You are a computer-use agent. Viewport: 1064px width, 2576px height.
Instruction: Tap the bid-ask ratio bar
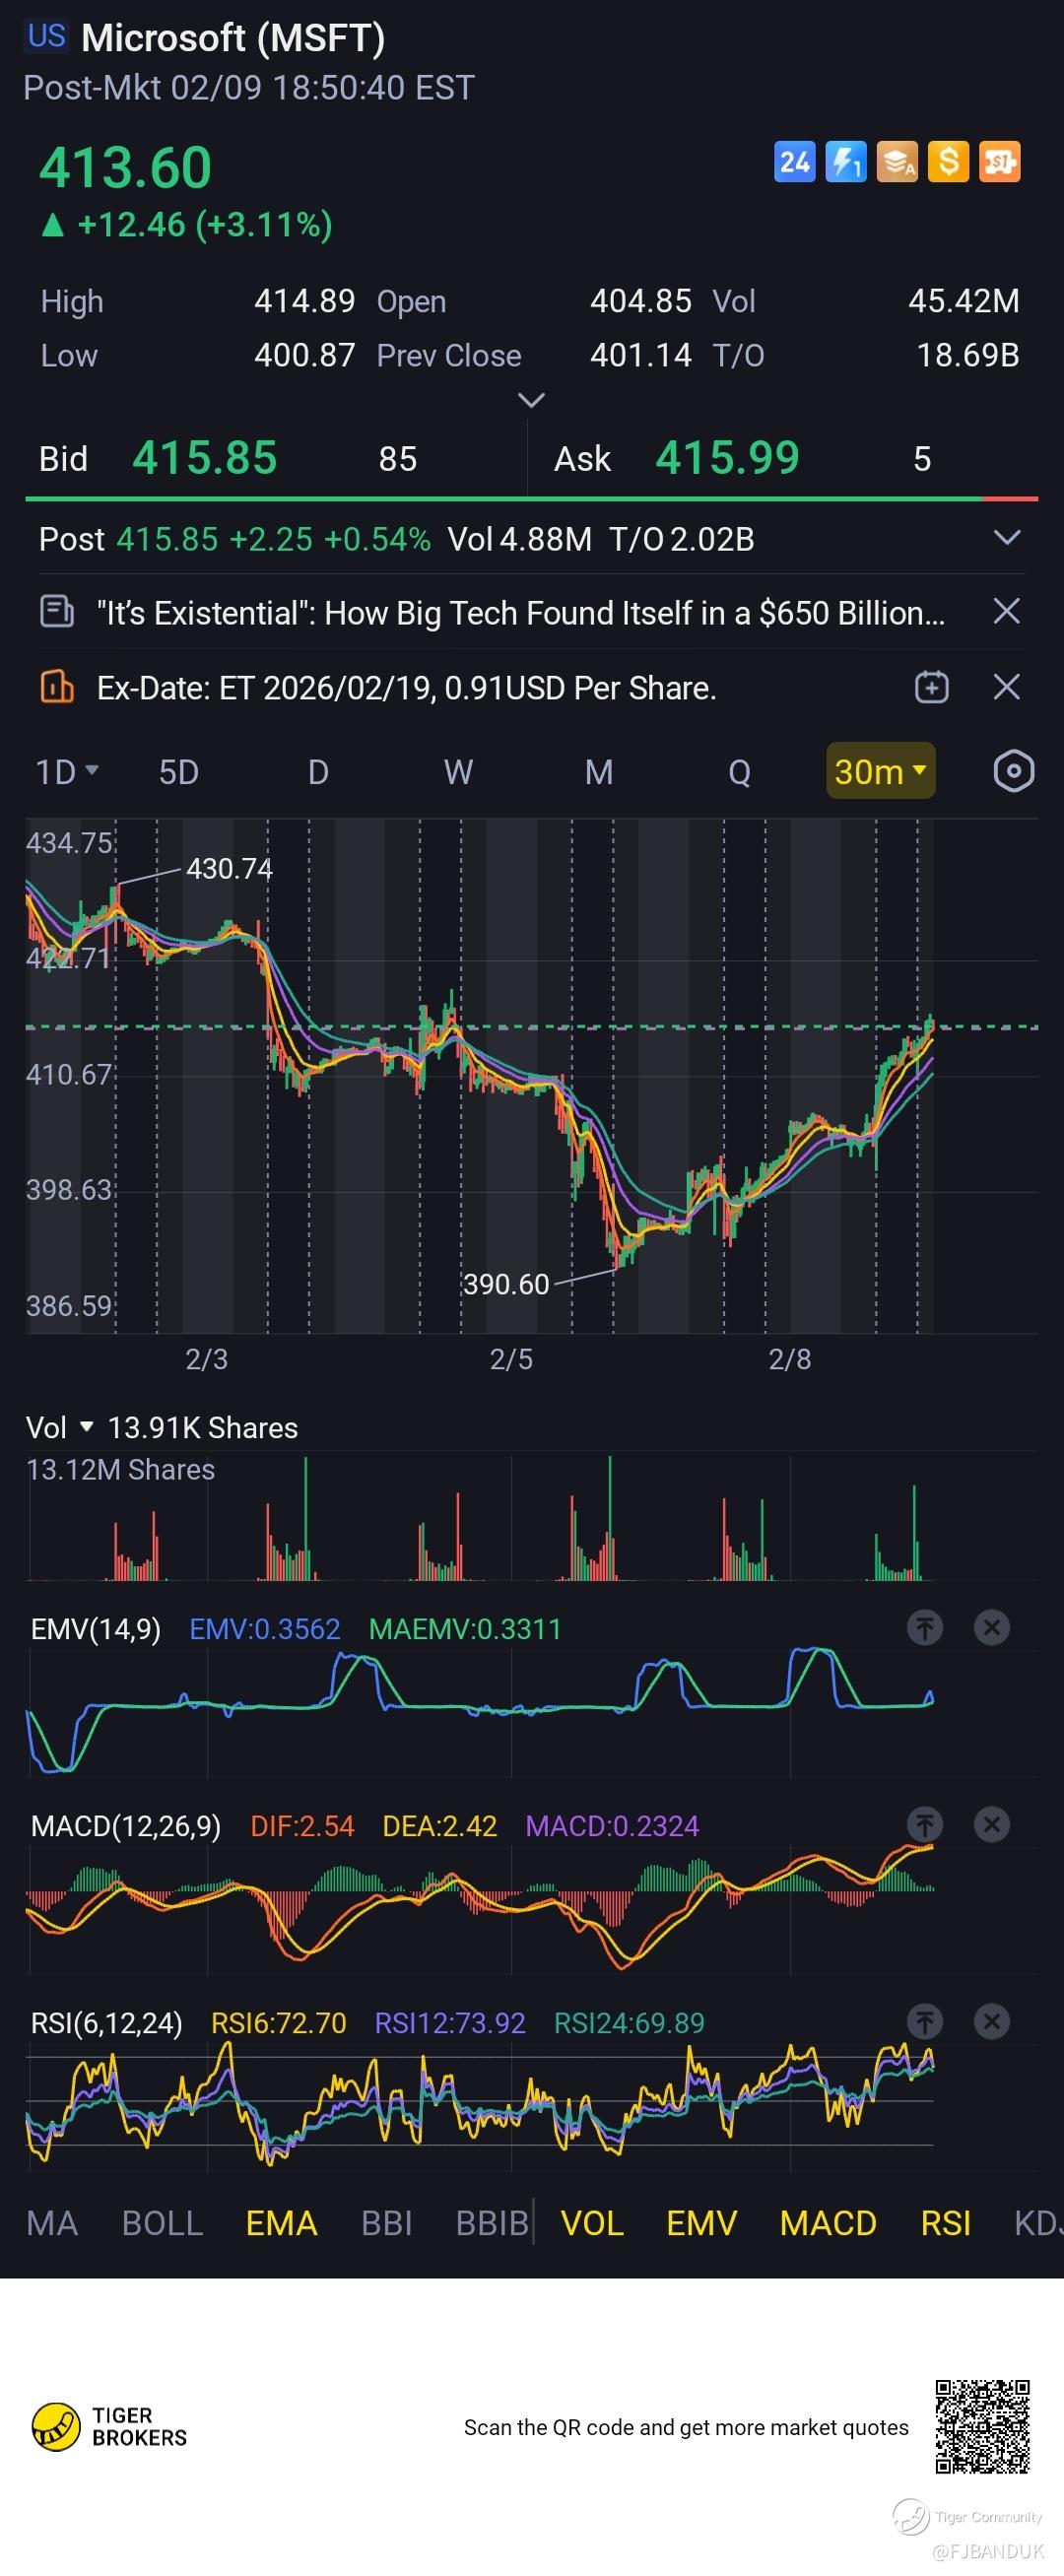click(531, 498)
